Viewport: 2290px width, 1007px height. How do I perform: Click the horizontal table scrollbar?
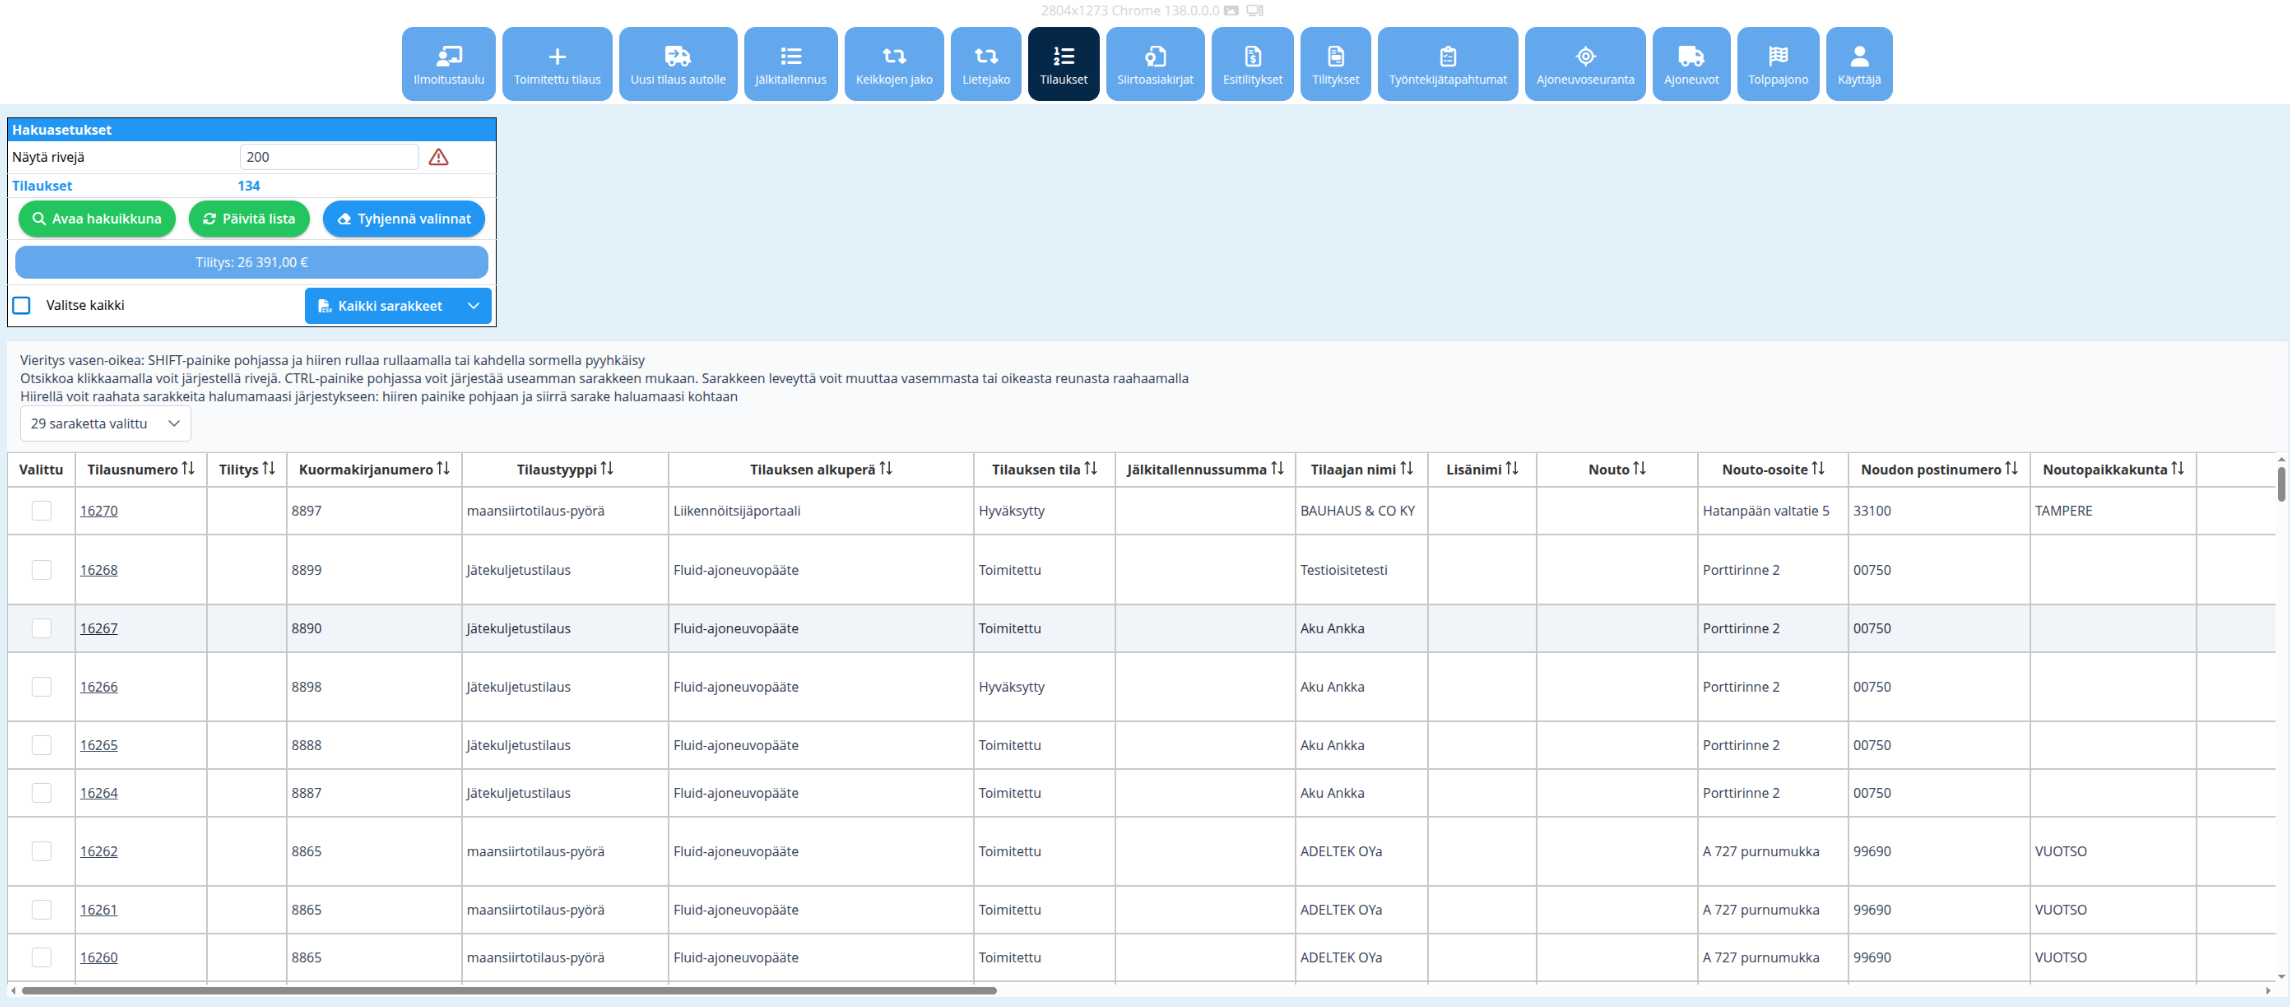click(x=509, y=991)
